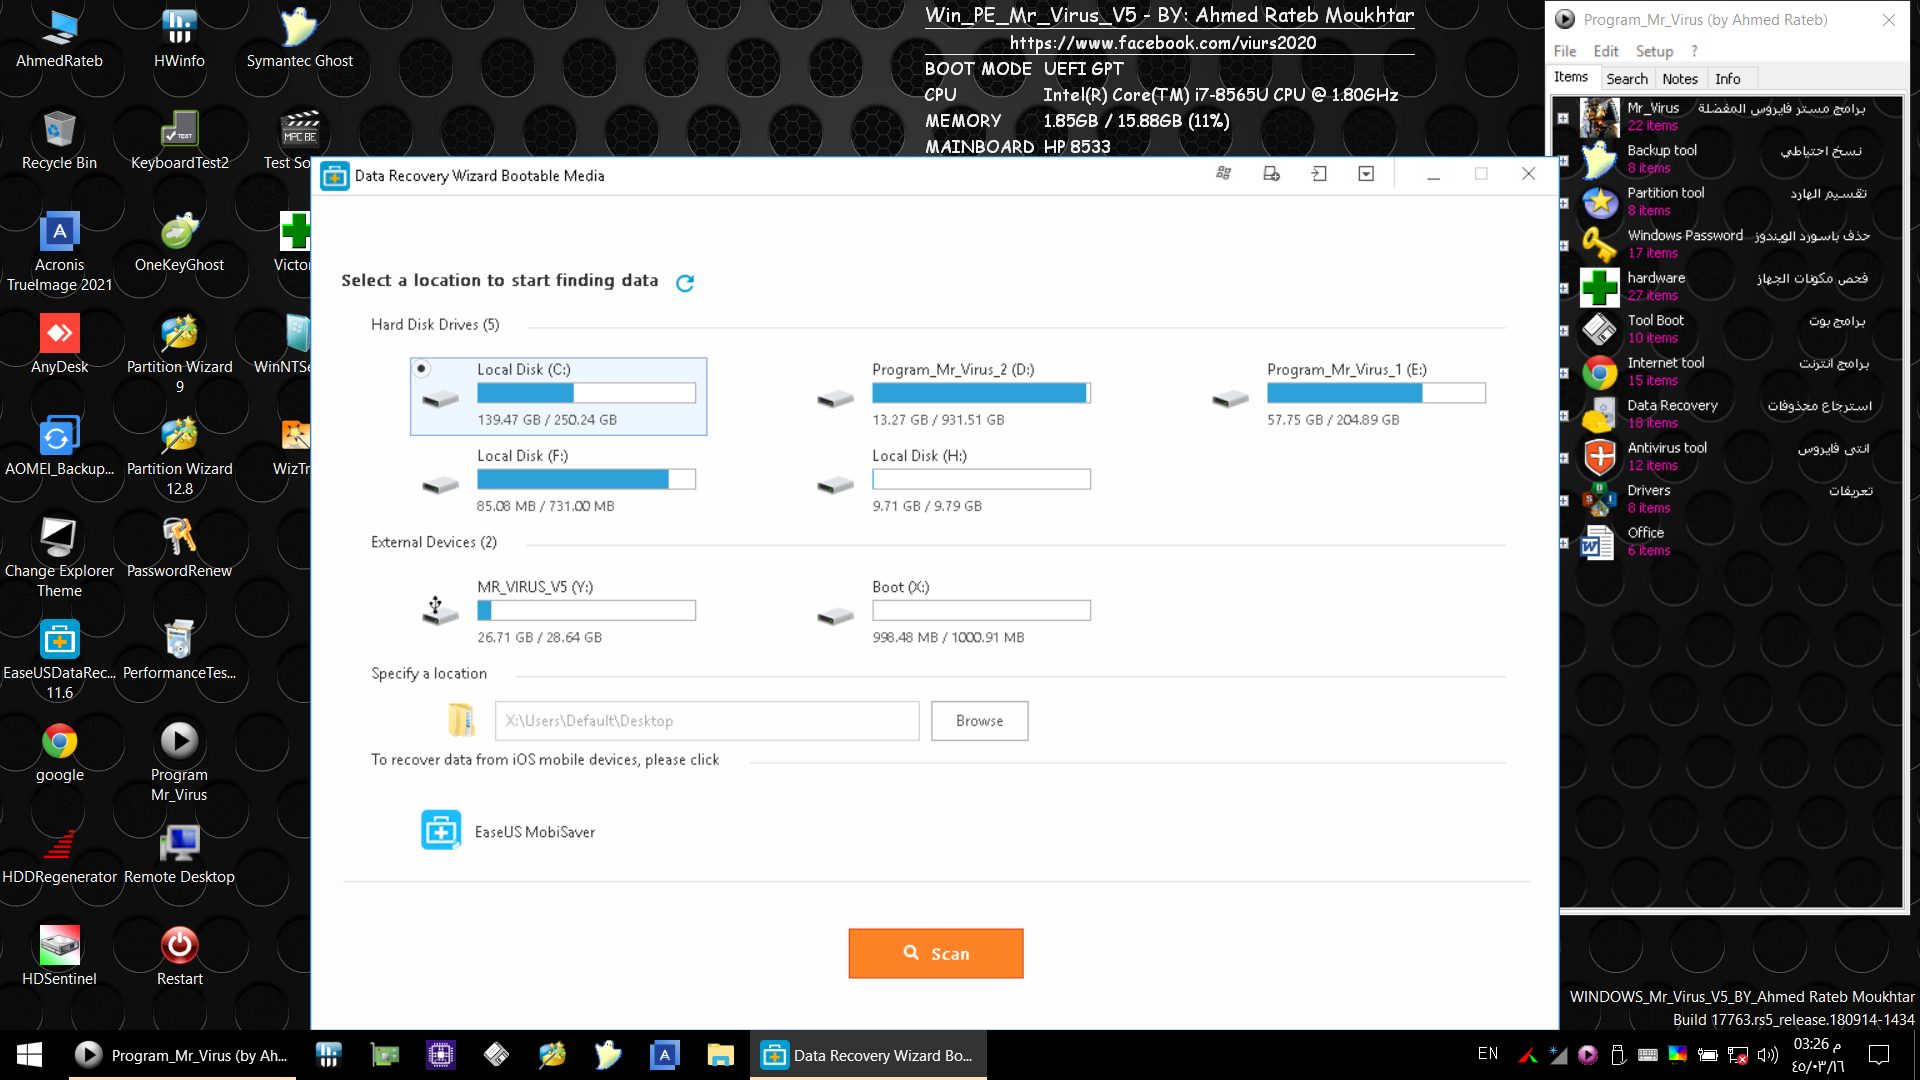Select the MR_VIRUS_V5 (Y:) USB drive icon
The height and width of the screenshot is (1080, 1920).
click(x=440, y=610)
